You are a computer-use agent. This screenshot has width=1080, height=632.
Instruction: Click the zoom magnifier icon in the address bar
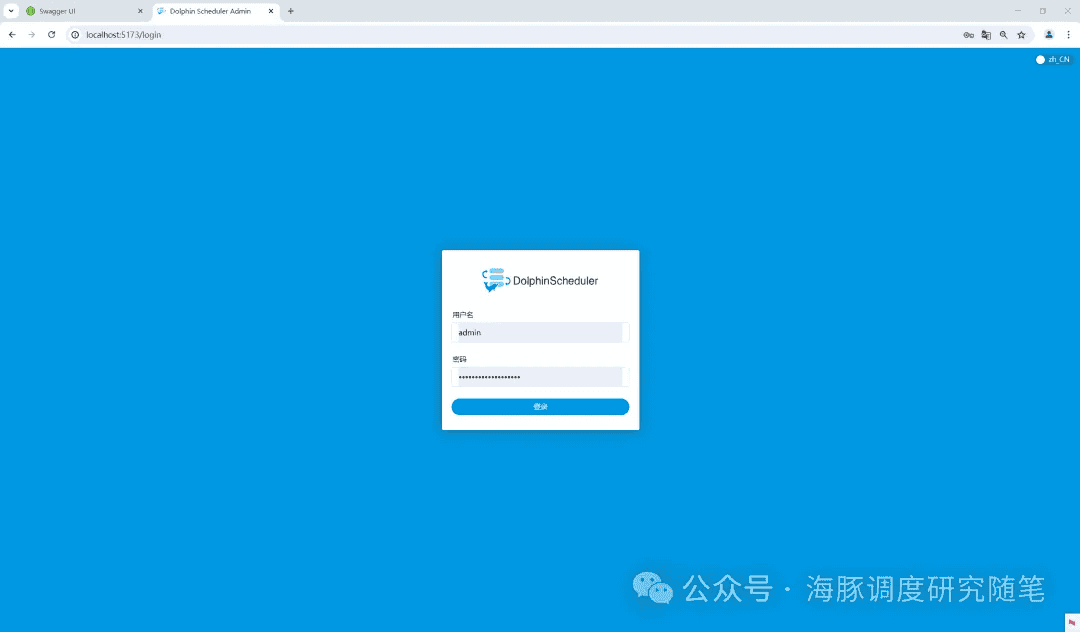pos(1004,34)
